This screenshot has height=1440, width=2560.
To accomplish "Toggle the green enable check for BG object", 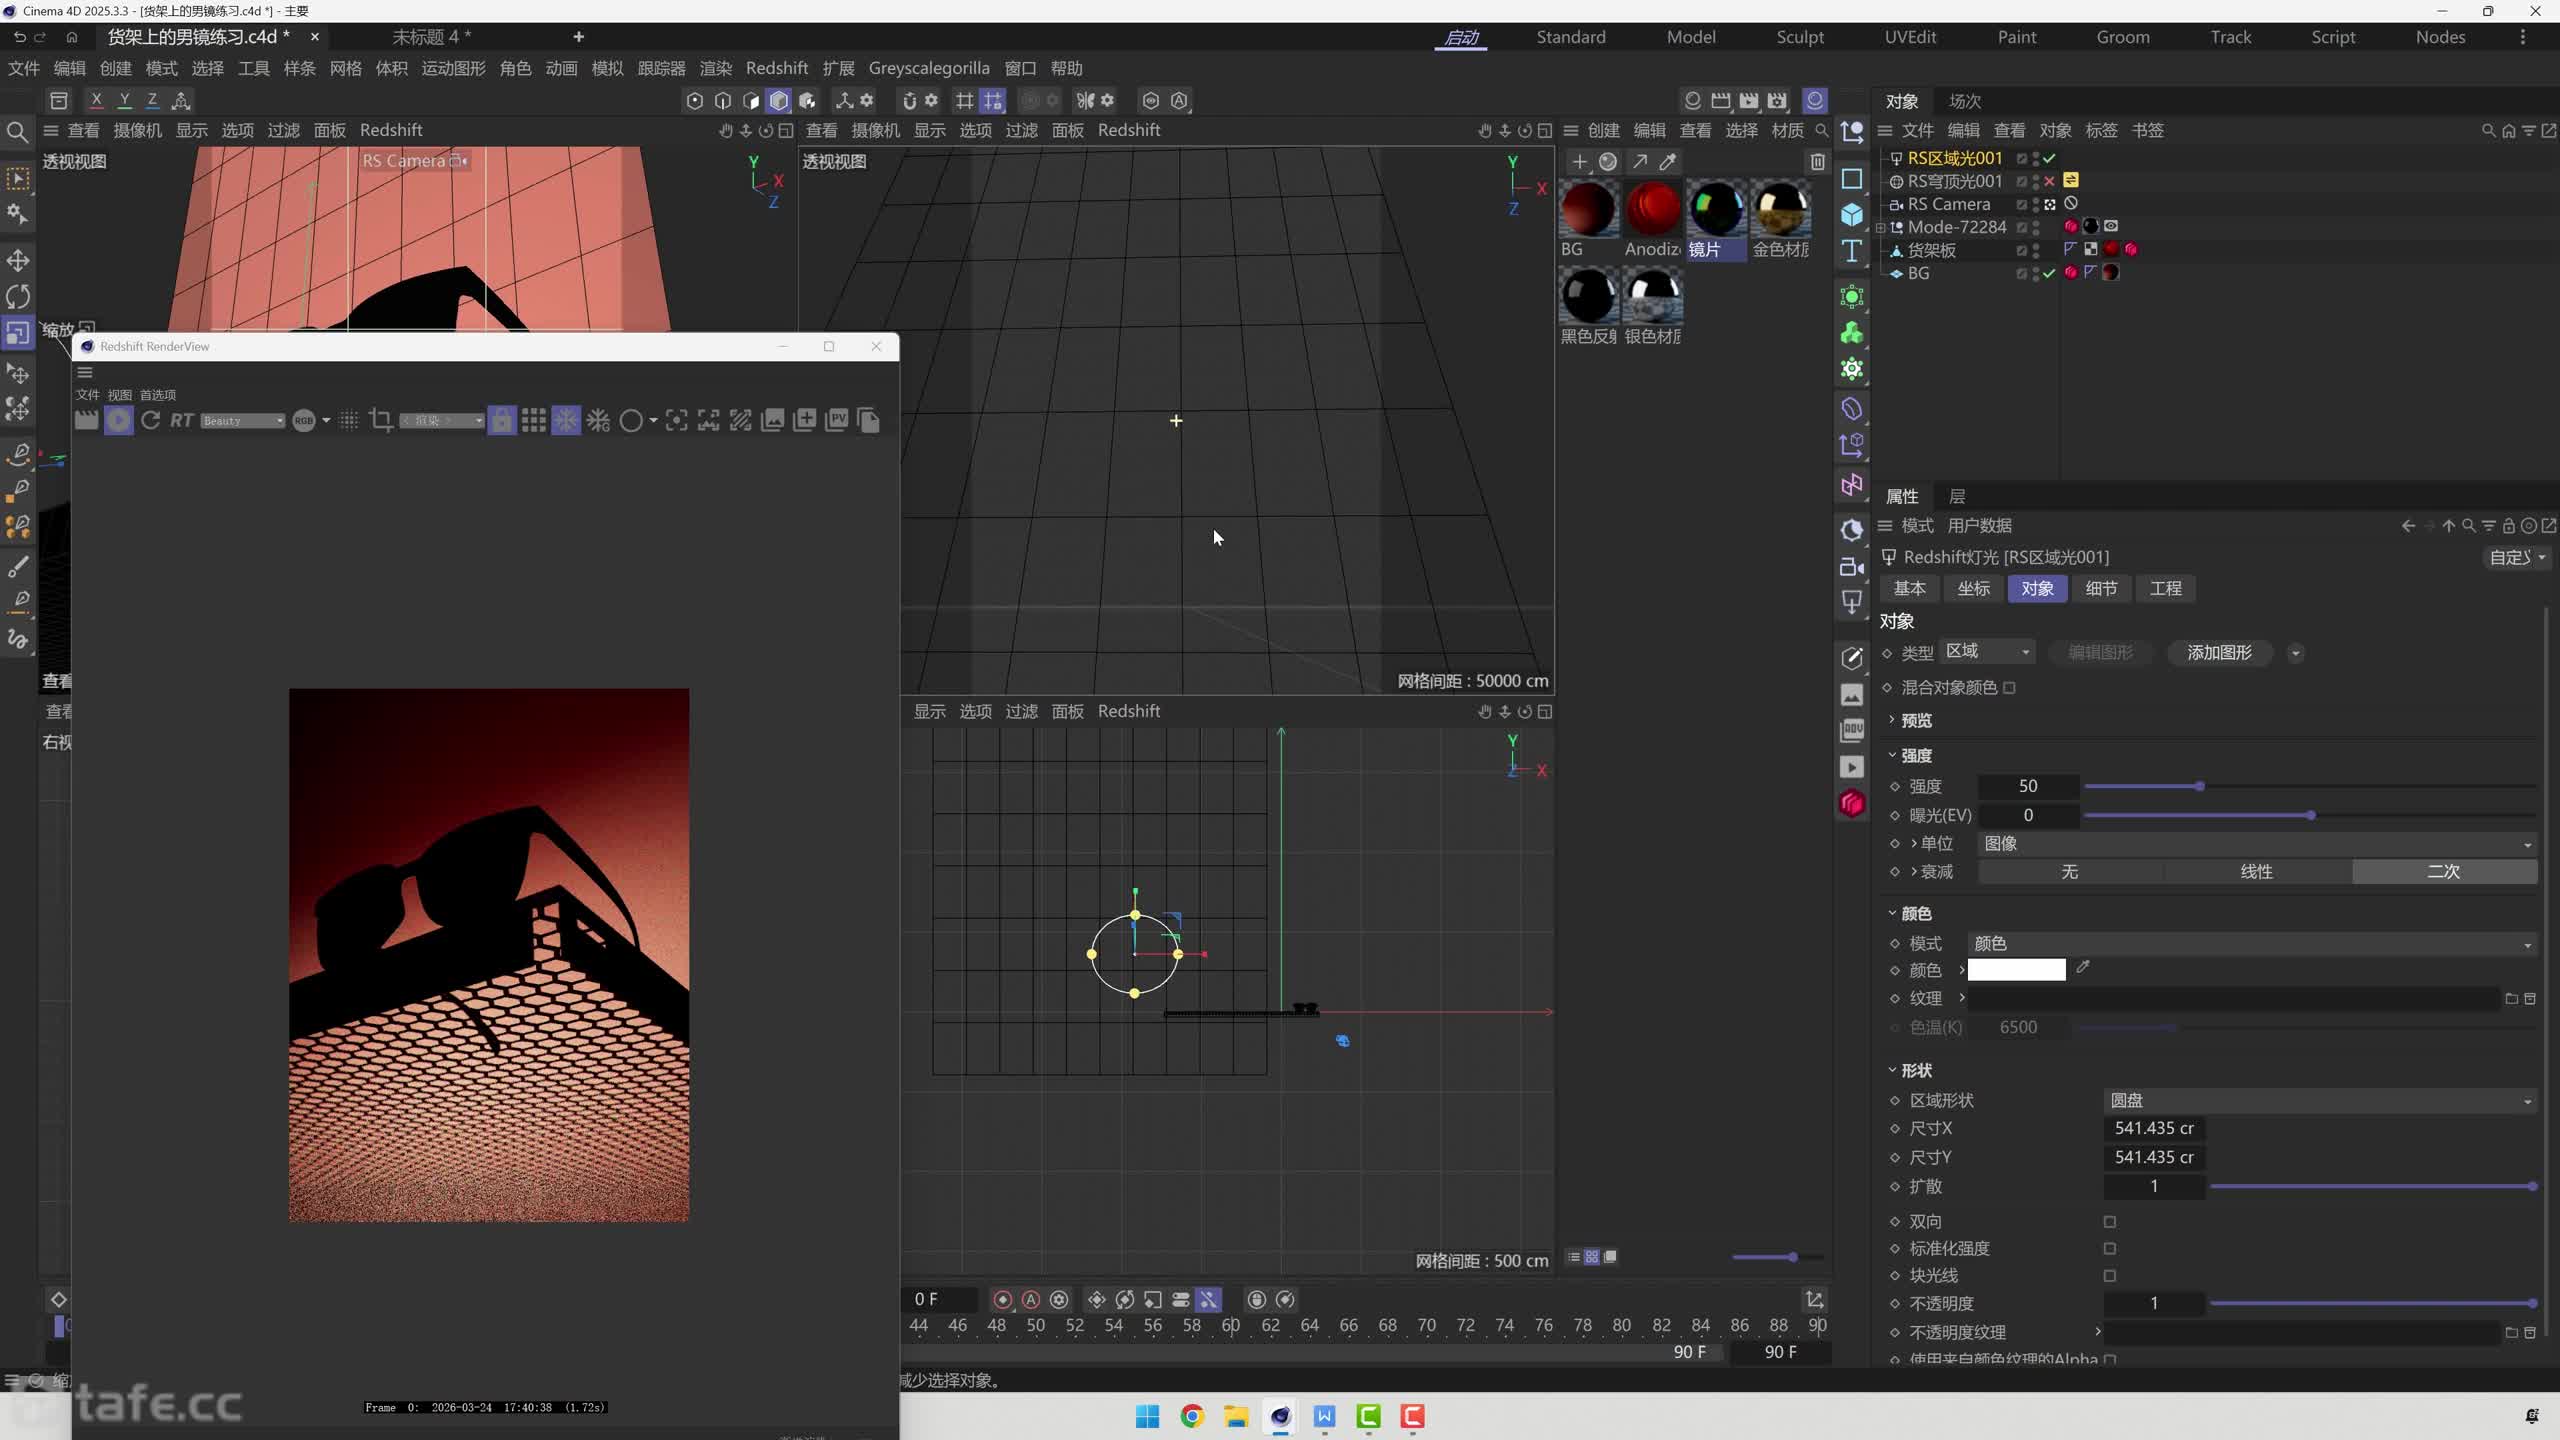I will [x=2049, y=273].
